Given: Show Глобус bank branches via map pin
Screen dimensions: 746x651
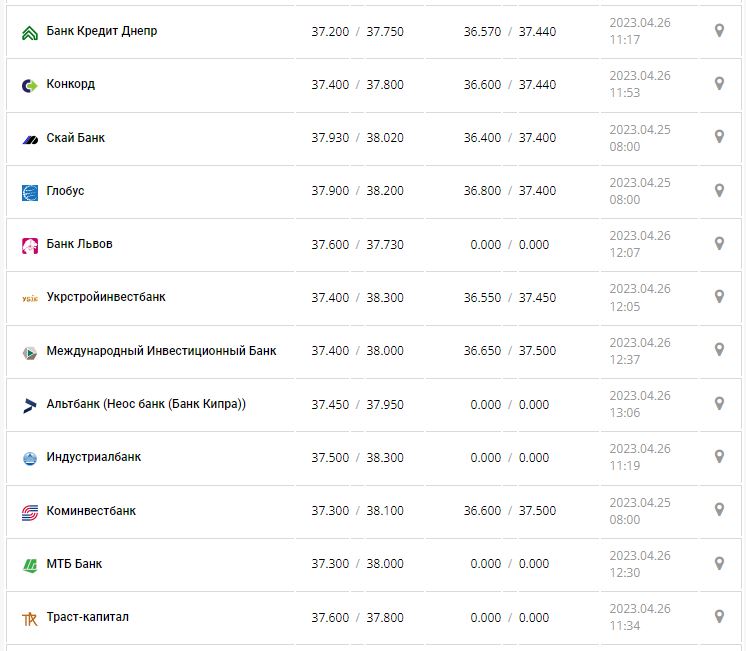Looking at the screenshot, I should [x=718, y=190].
